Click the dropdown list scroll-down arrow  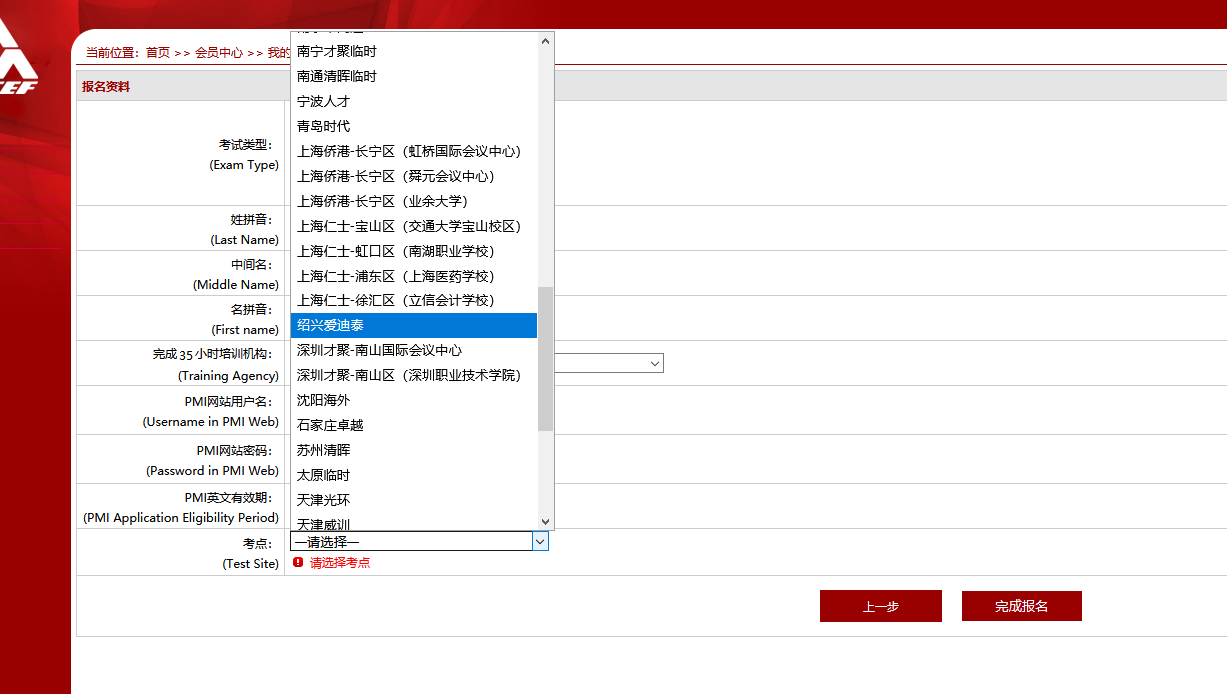click(545, 521)
